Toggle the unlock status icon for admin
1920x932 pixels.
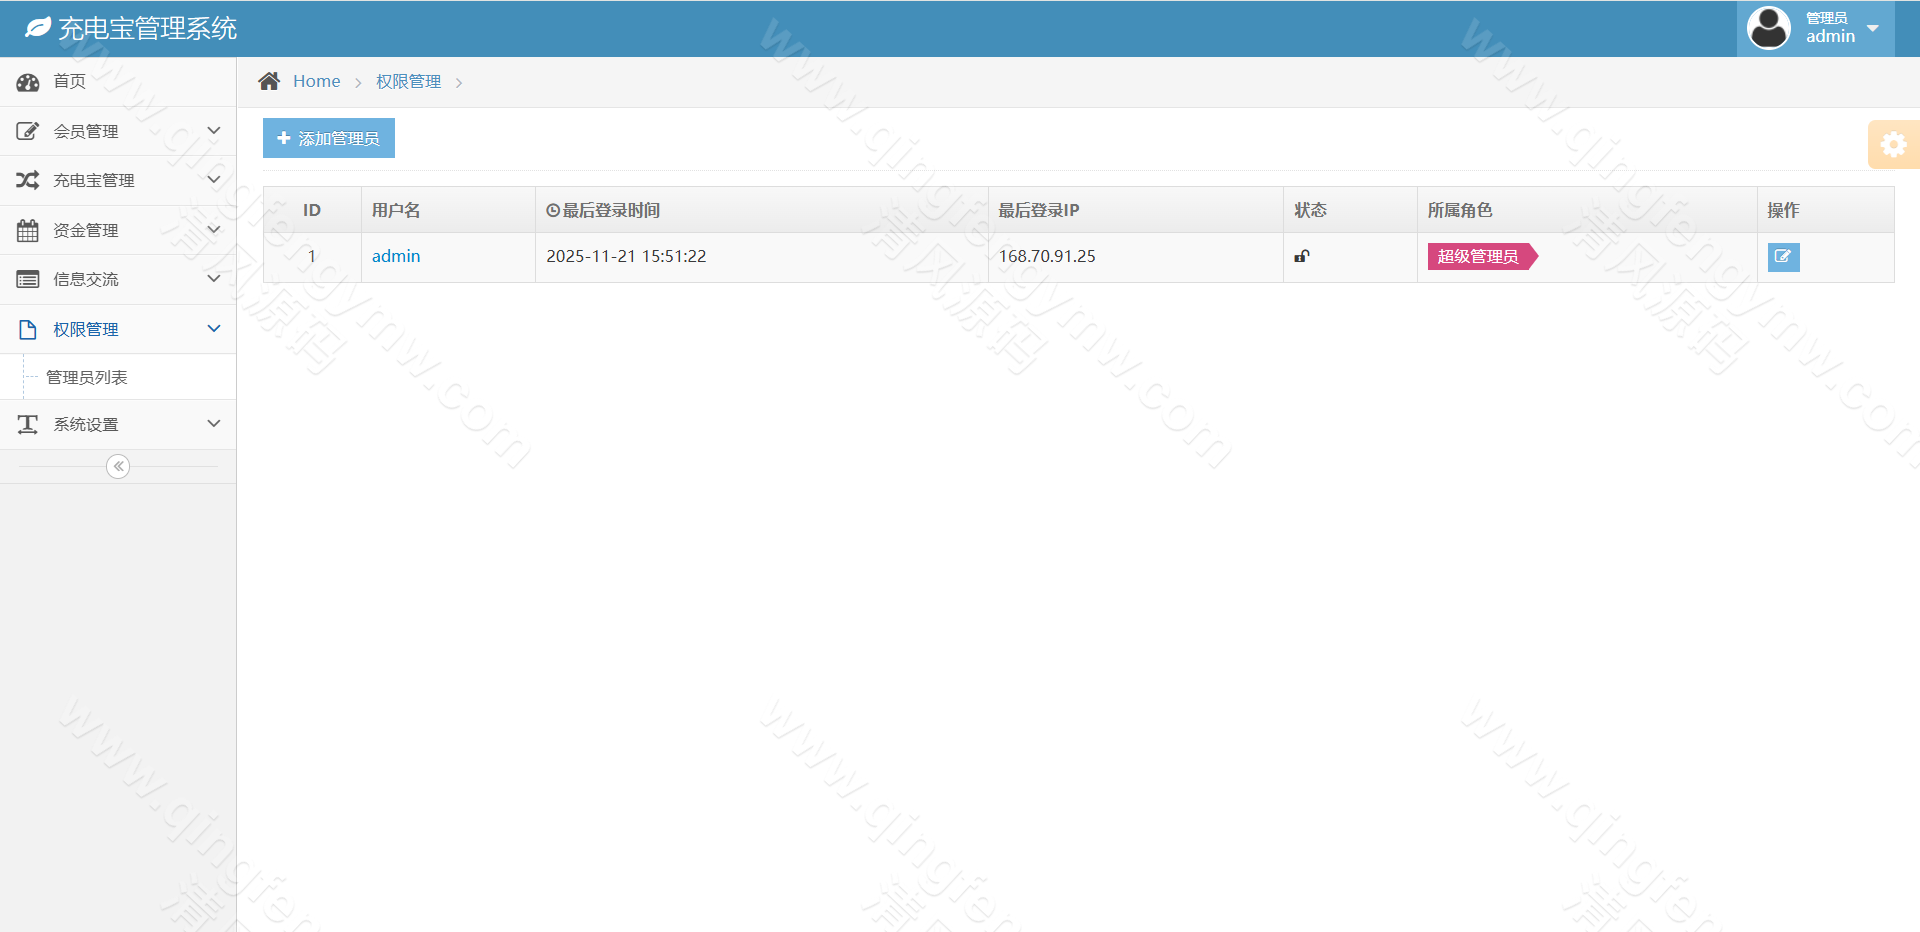click(x=1301, y=256)
